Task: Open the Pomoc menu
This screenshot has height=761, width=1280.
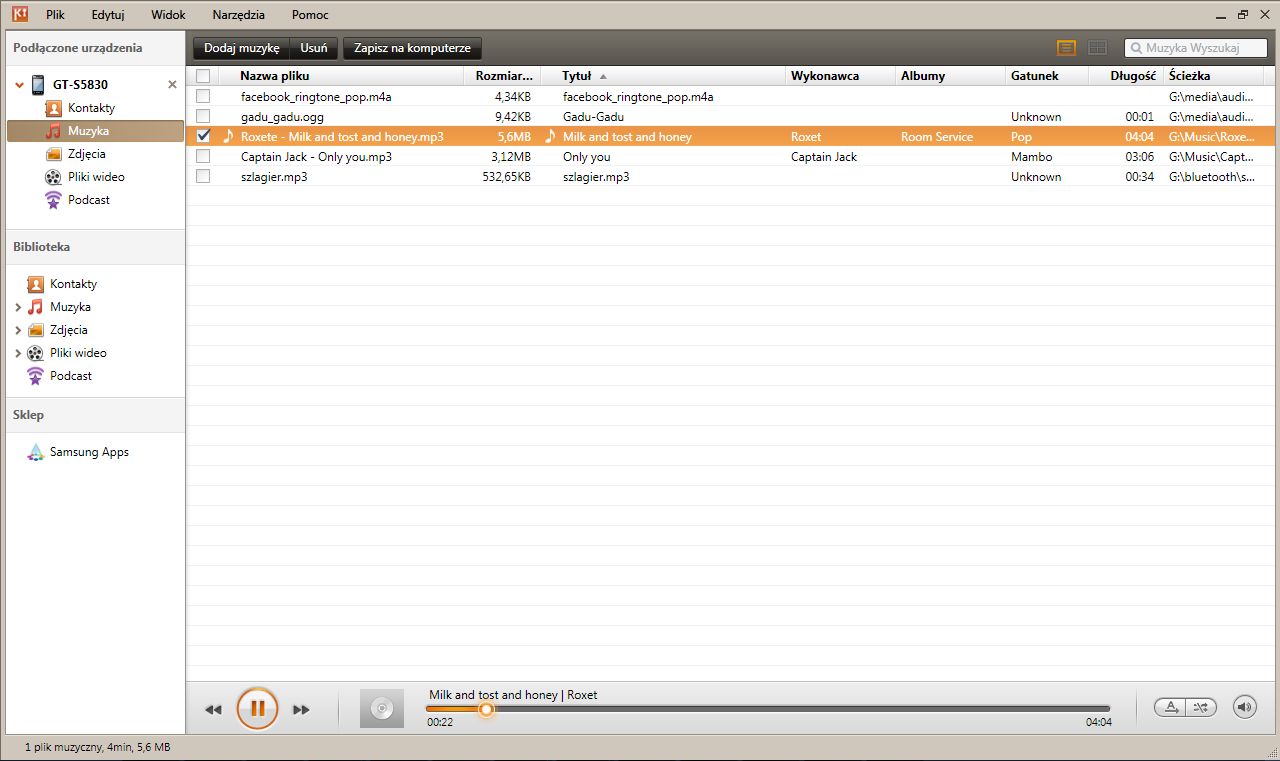Action: point(310,15)
